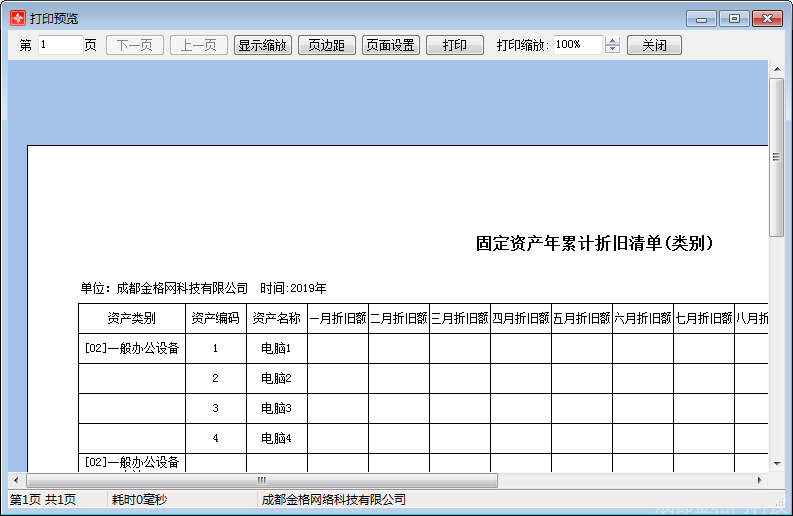The height and width of the screenshot is (516, 793).
Task: Increase print scale with up stepper arrow
Action: [613, 41]
